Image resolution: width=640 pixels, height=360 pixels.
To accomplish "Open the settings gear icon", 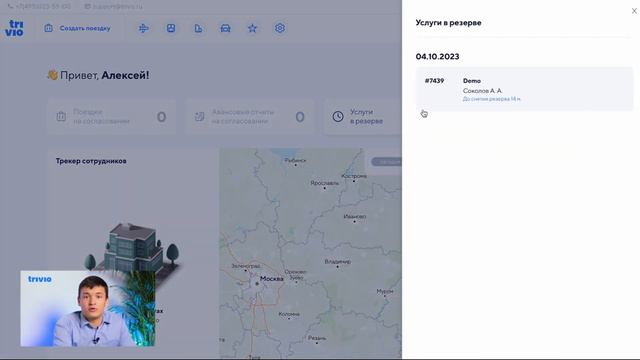I will pyautogui.click(x=280, y=28).
